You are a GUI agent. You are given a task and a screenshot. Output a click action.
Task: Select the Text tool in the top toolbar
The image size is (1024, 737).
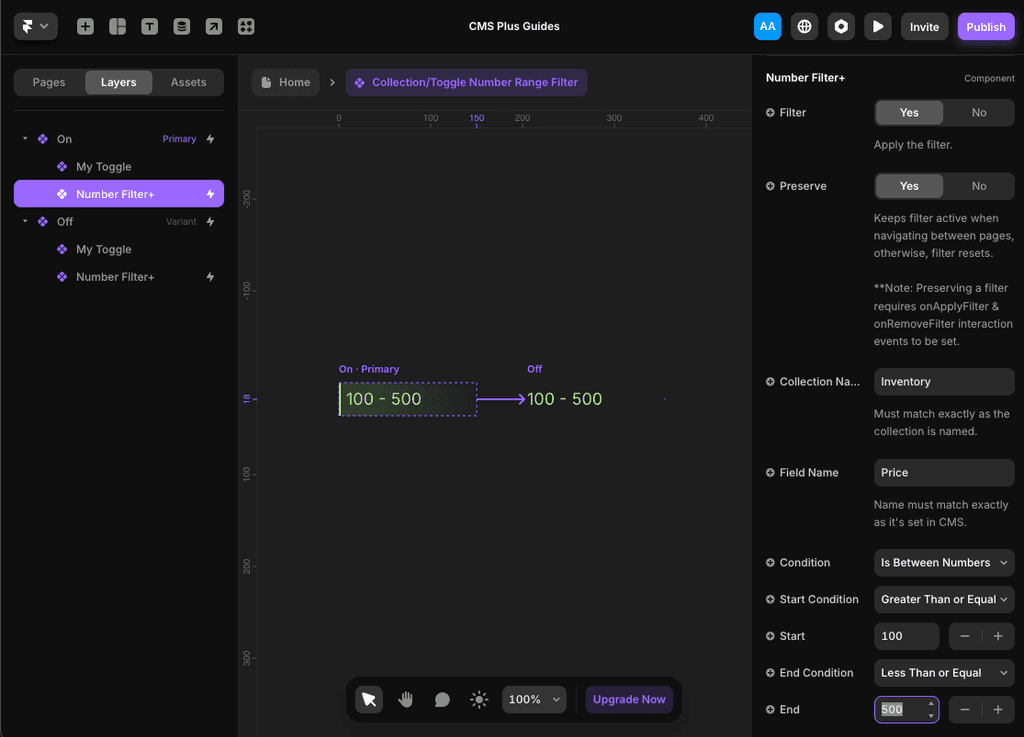click(x=149, y=26)
